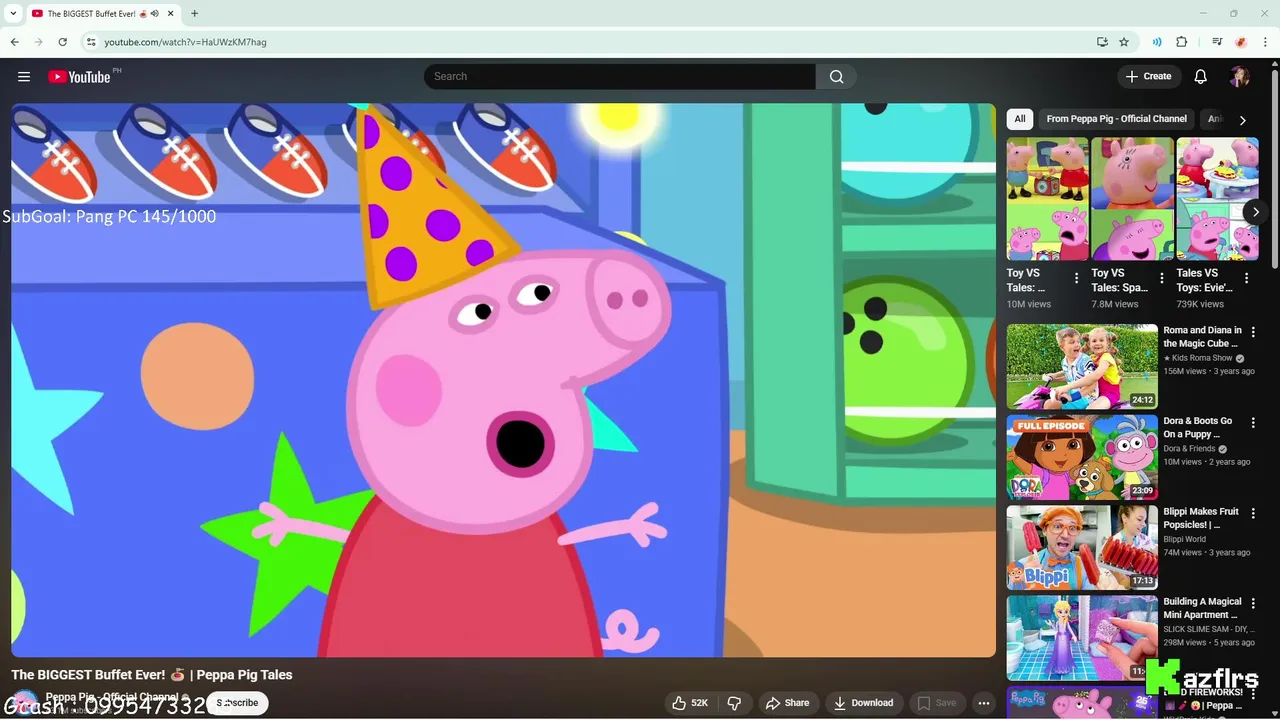Screen dimensions: 1280x720
Task: Open options for Tales VS Toys: Evie's short
Action: (1246, 278)
